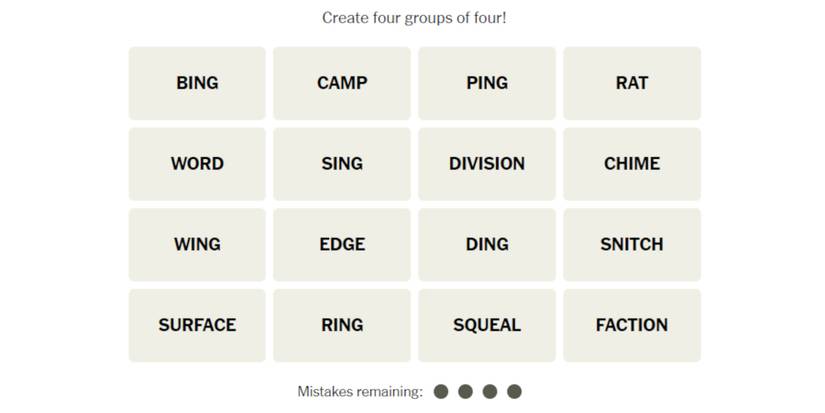
Task: Click the SING word tile
Action: [342, 164]
